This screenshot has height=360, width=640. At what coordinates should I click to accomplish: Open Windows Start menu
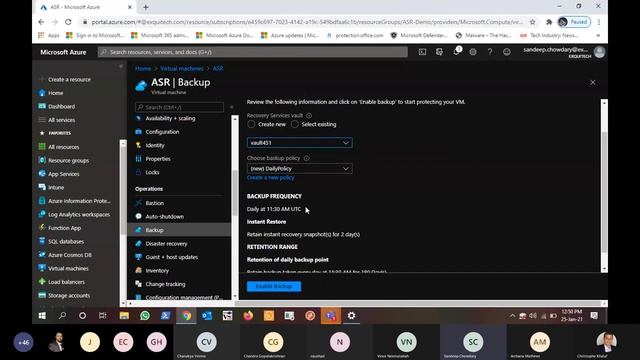pyautogui.click(x=42, y=316)
